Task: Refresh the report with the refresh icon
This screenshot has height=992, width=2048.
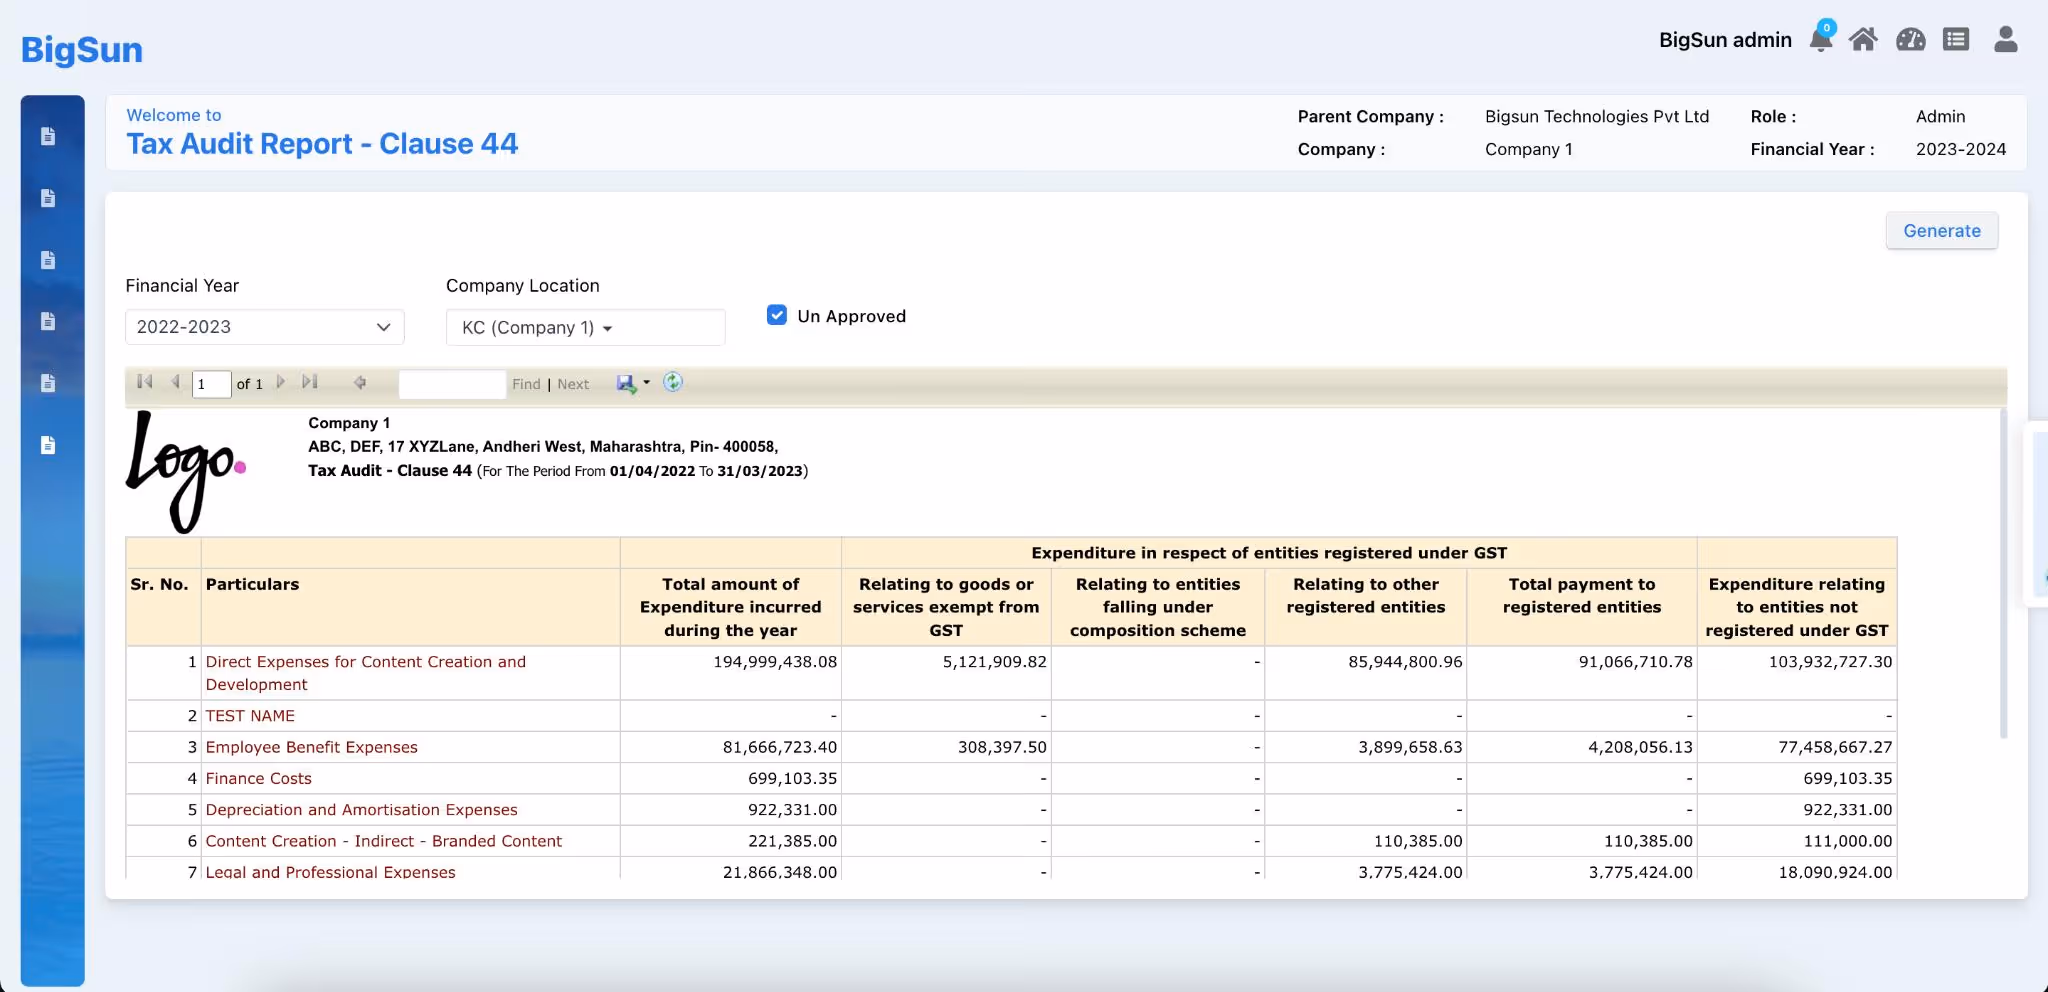Action: (x=673, y=382)
